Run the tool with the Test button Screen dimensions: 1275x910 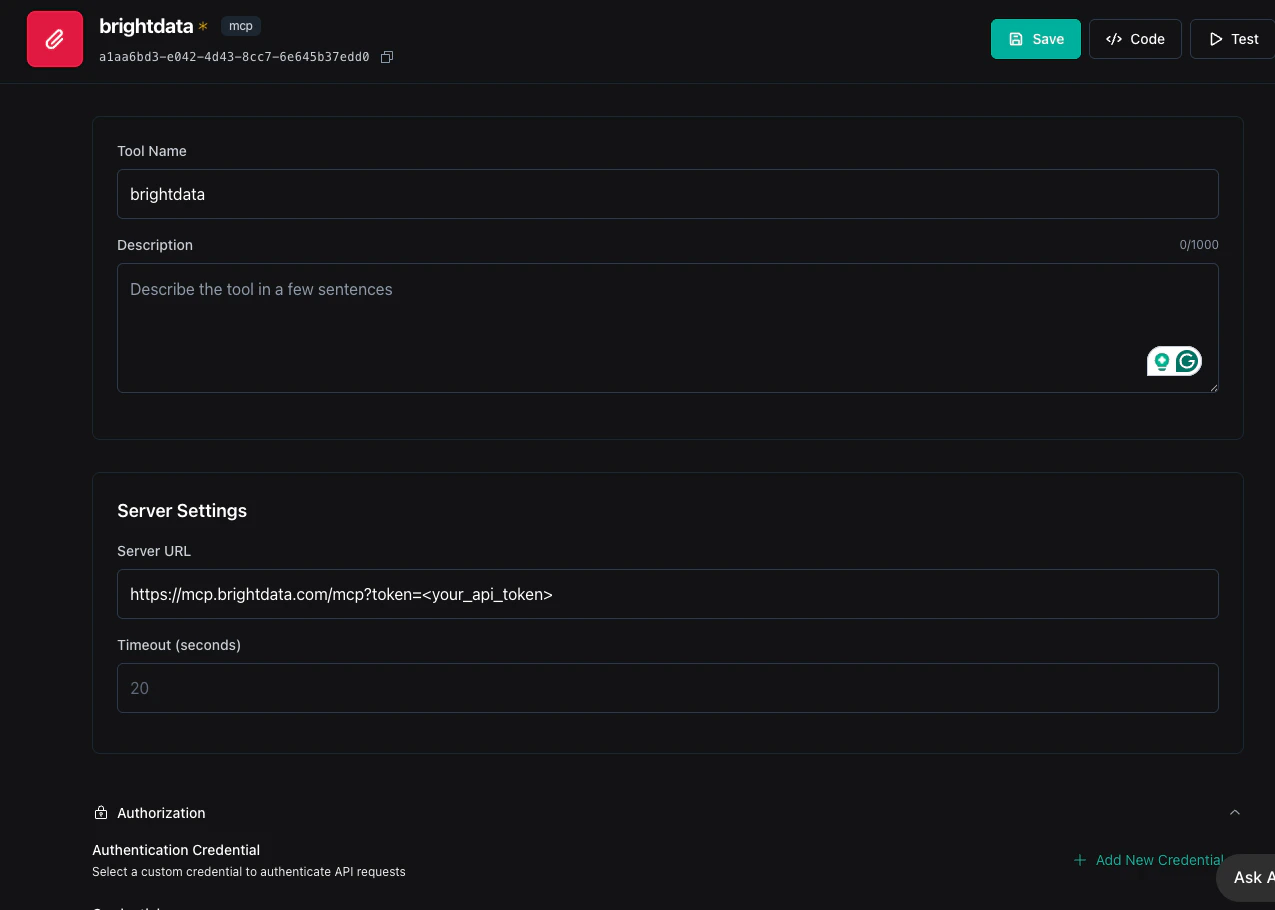click(1235, 39)
